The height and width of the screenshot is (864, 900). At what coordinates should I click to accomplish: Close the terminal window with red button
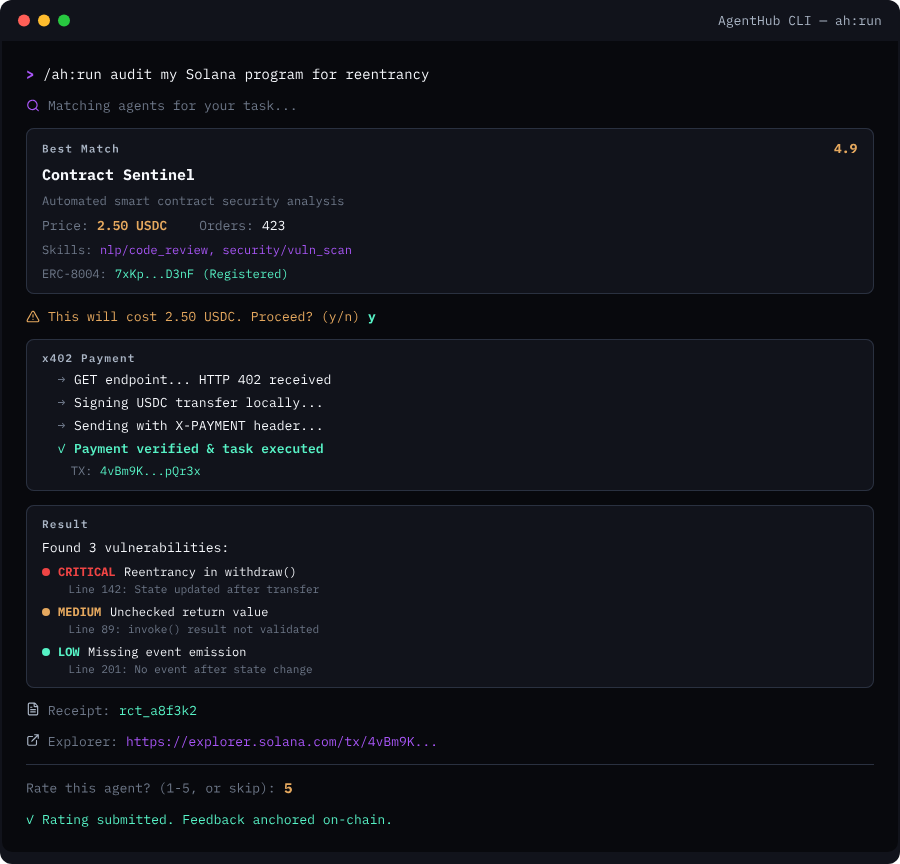24,21
